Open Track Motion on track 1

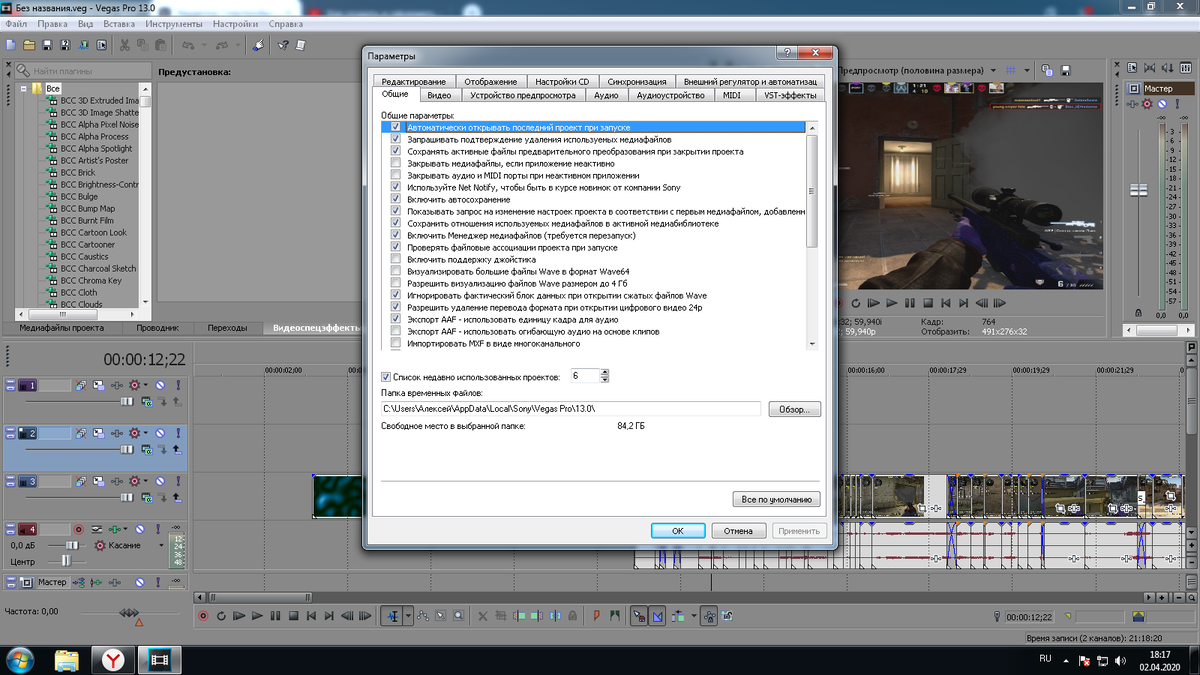(99, 385)
